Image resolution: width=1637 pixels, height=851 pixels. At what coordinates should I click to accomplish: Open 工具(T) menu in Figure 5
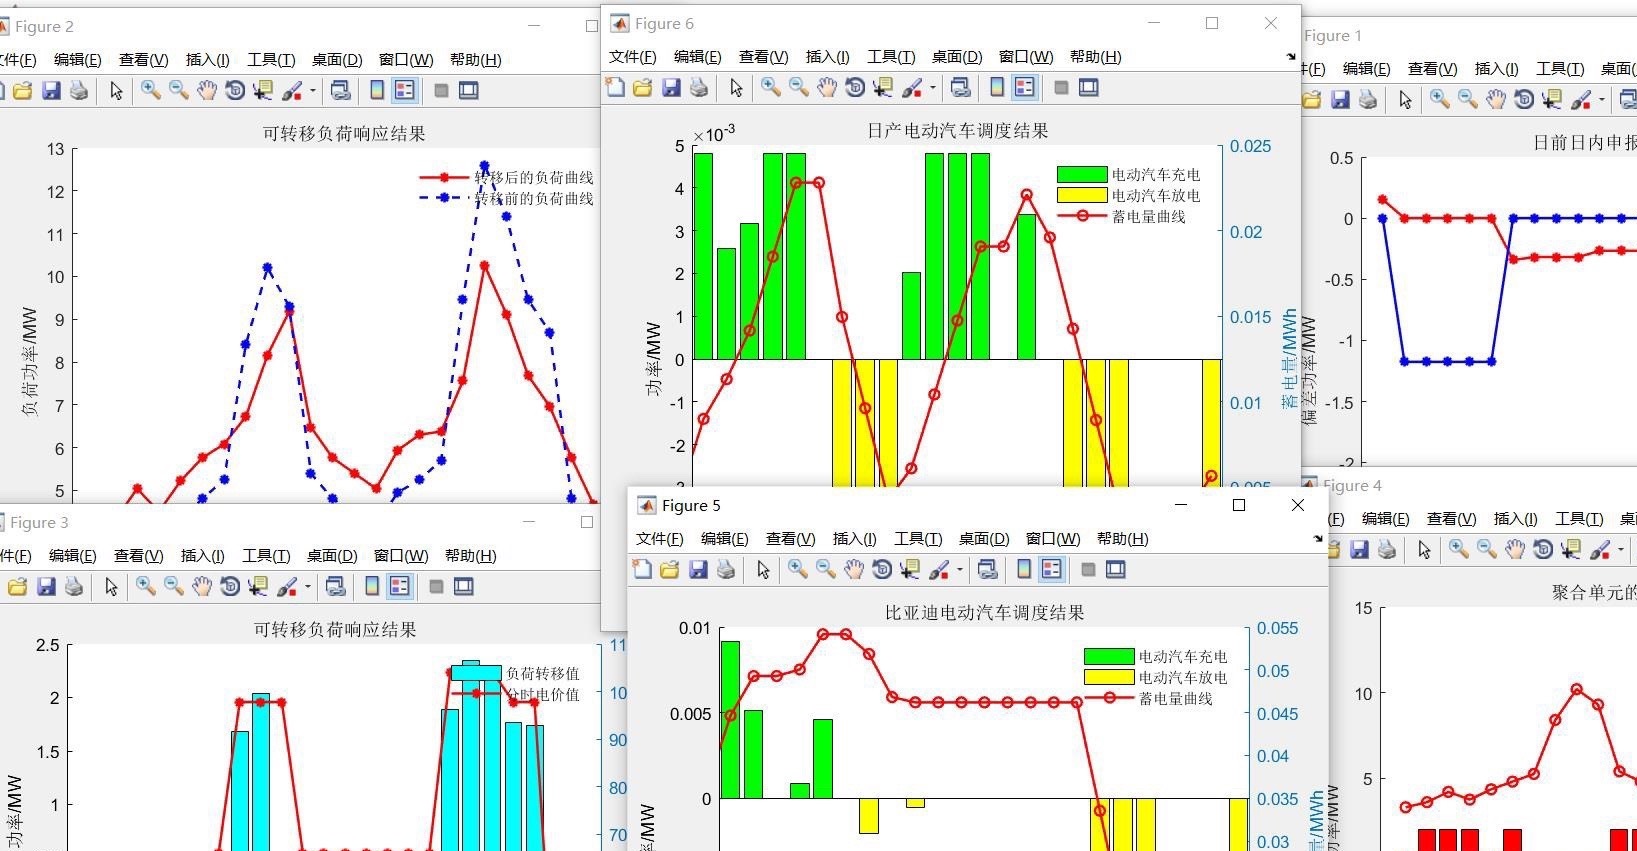pos(918,539)
